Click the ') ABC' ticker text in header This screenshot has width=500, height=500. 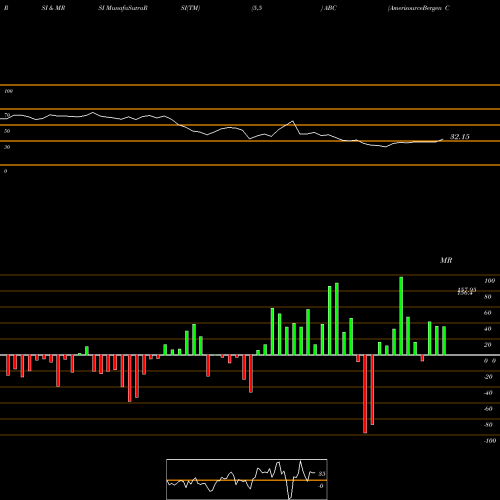(x=328, y=8)
